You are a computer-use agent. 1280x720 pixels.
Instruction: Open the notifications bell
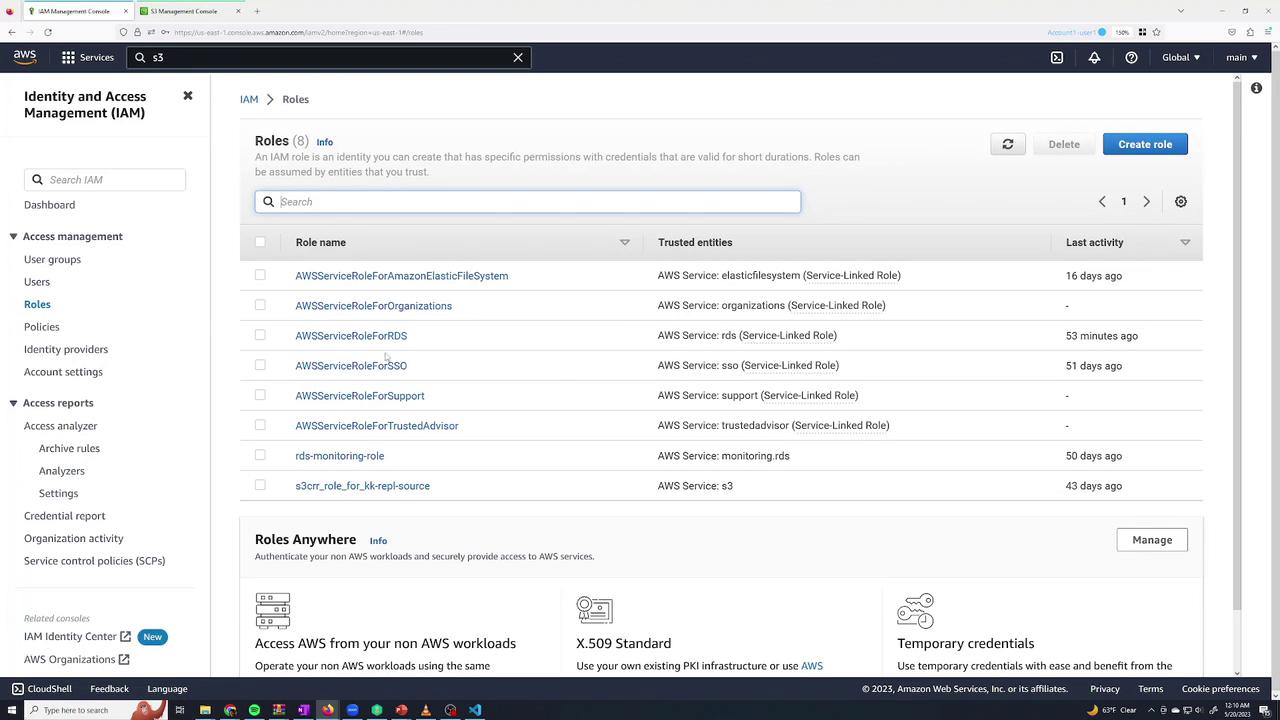point(1094,57)
